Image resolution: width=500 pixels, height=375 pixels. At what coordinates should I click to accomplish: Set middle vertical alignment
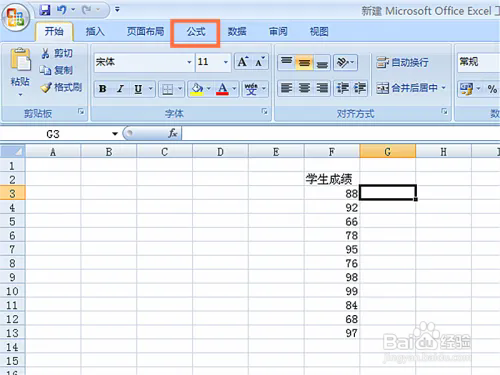(304, 62)
